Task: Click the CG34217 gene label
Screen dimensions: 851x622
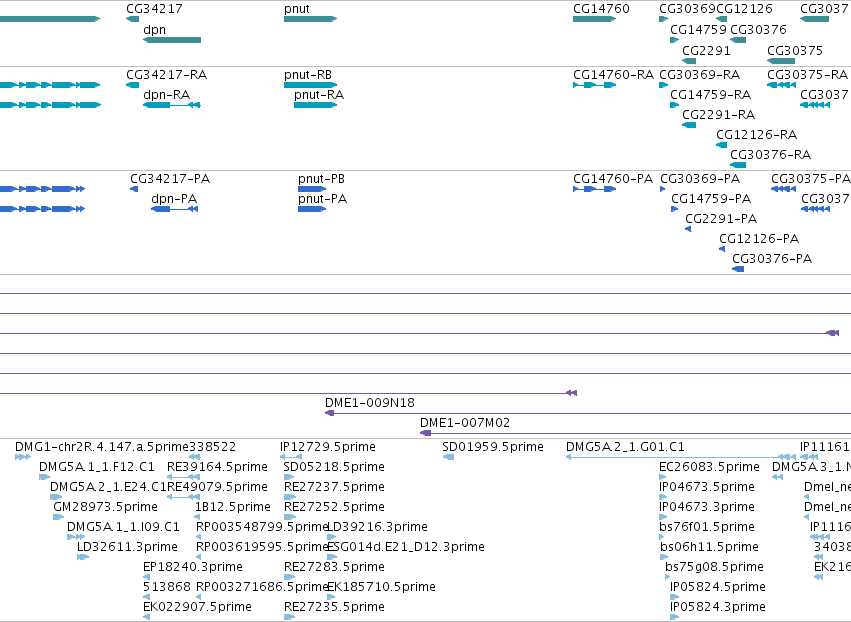Action: pos(154,9)
